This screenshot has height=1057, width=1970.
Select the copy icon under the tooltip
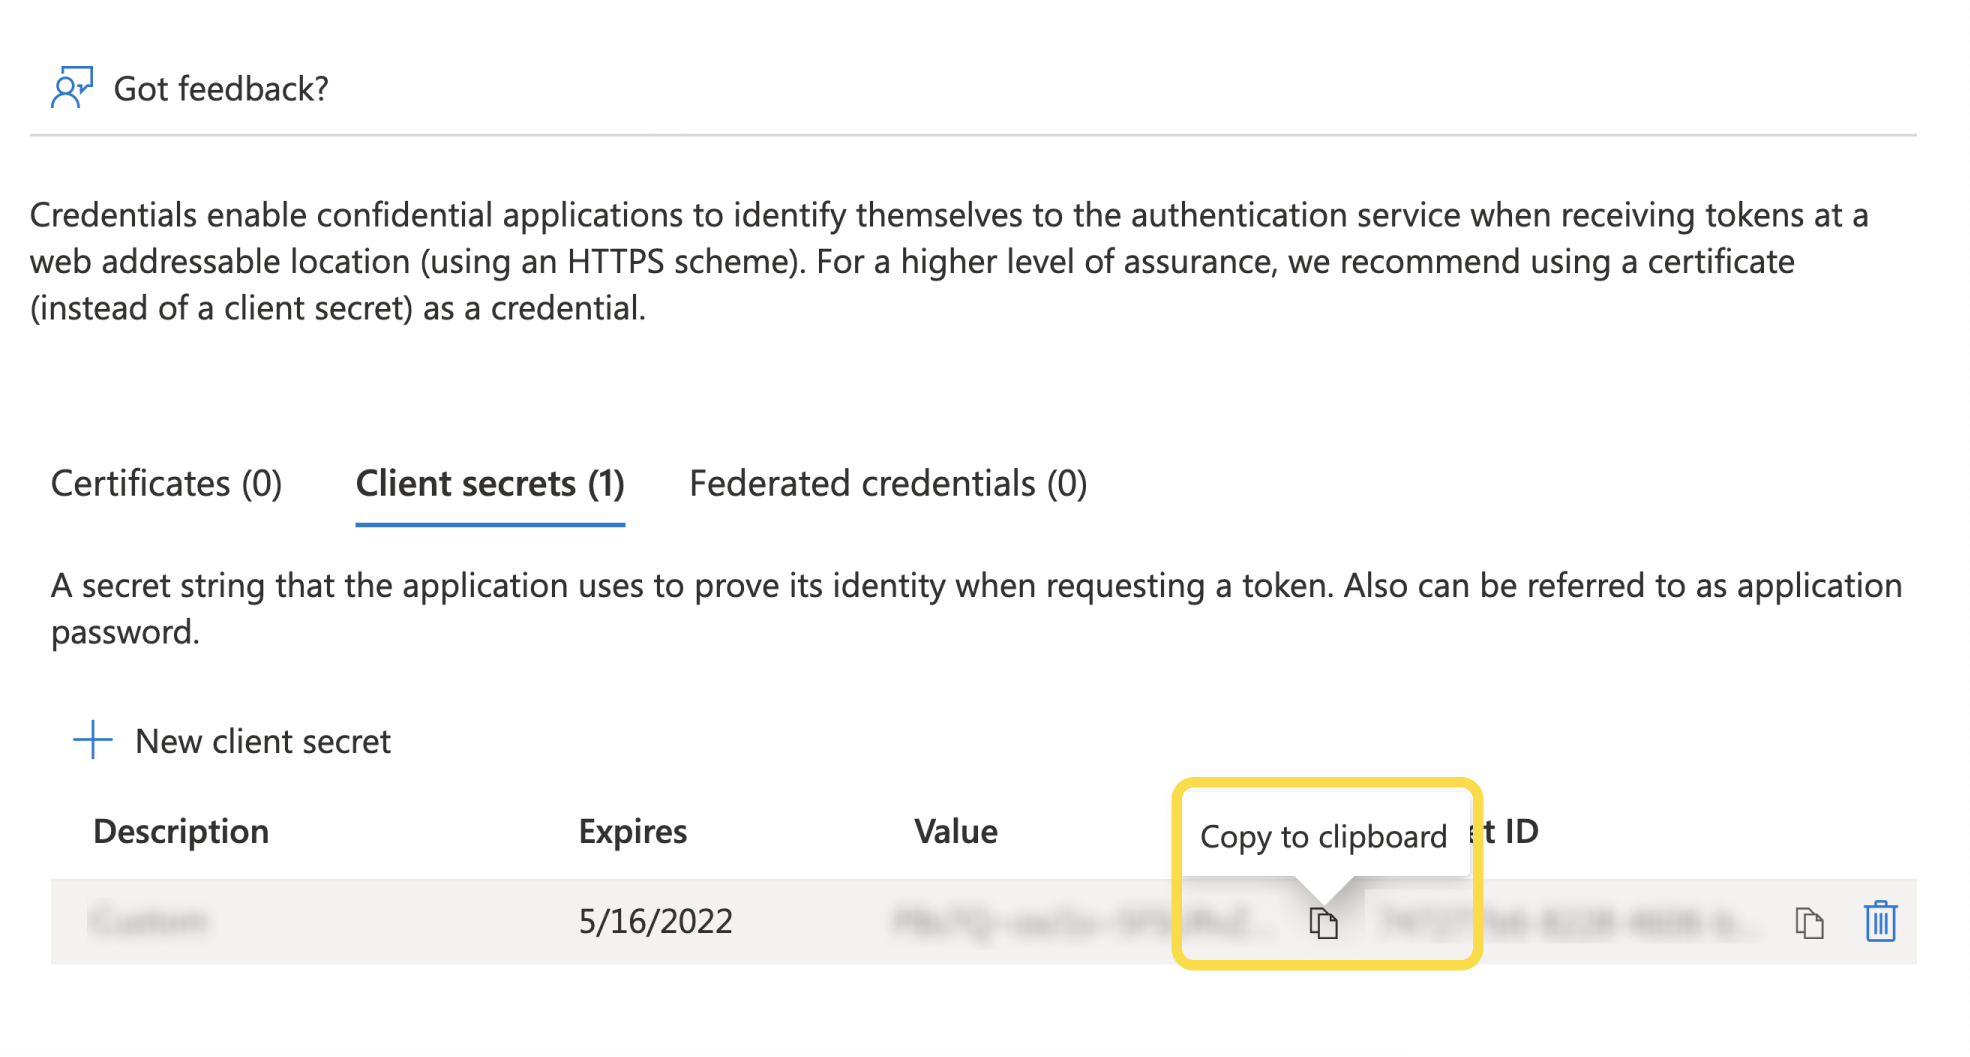[1322, 921]
